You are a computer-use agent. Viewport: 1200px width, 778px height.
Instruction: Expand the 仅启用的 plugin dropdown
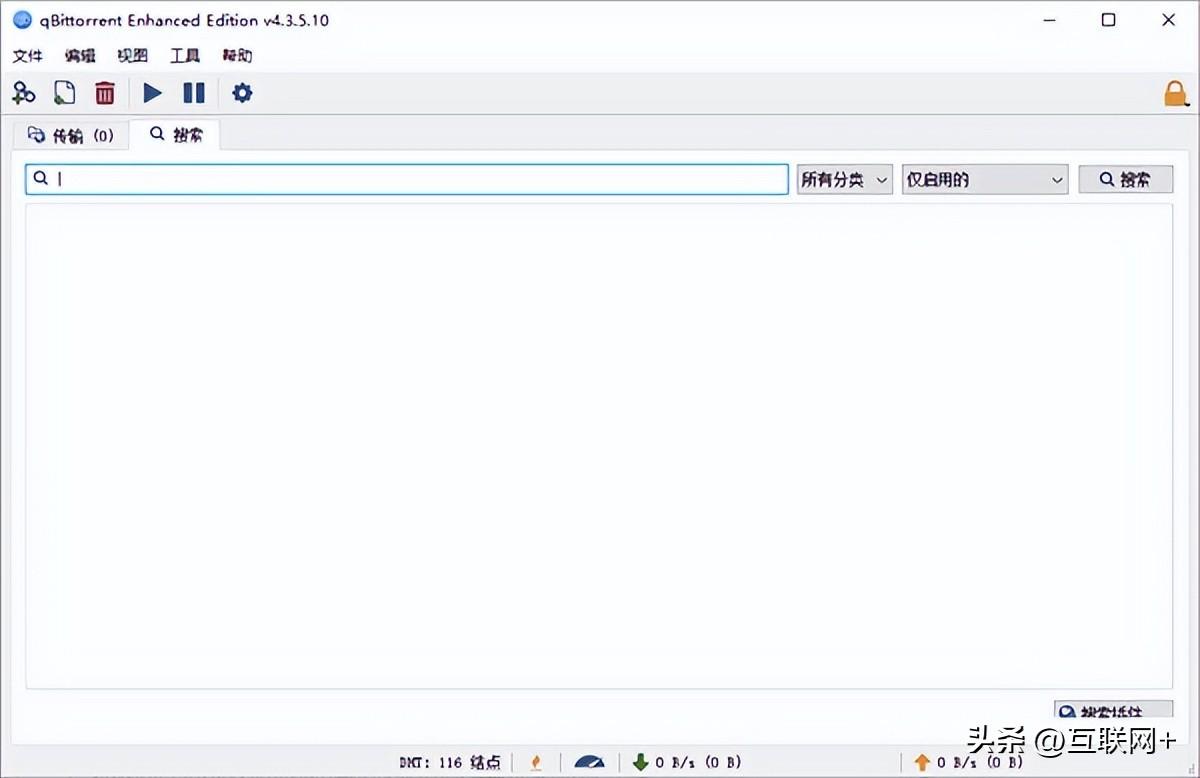pyautogui.click(x=985, y=180)
